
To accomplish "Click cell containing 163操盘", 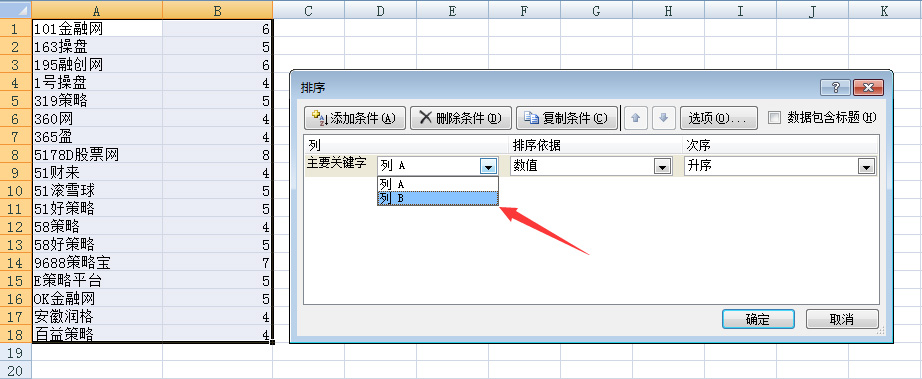I will [x=97, y=46].
